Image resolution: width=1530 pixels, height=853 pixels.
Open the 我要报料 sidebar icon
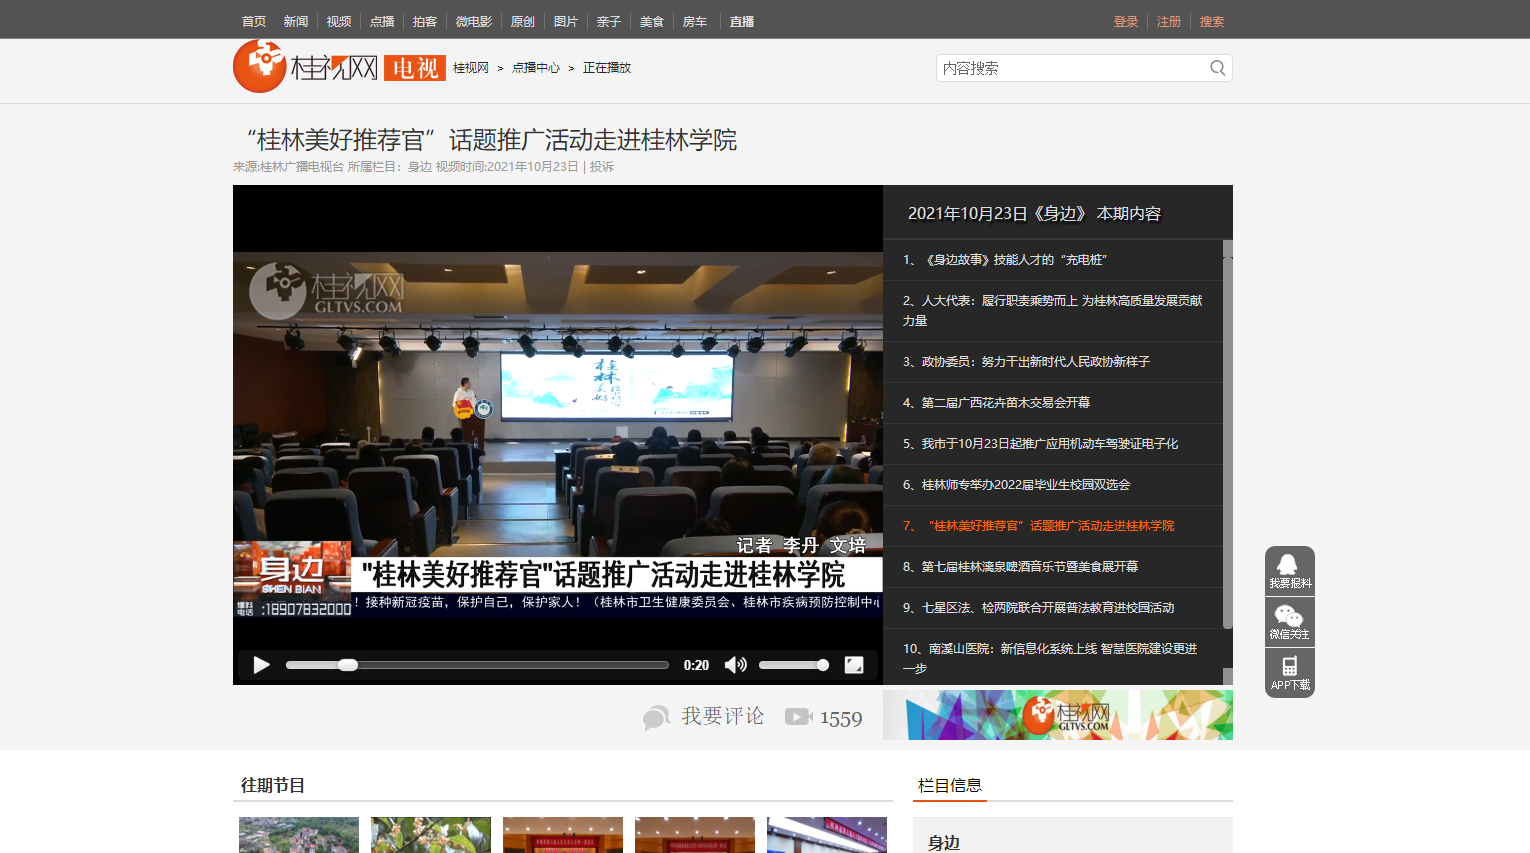point(1289,571)
